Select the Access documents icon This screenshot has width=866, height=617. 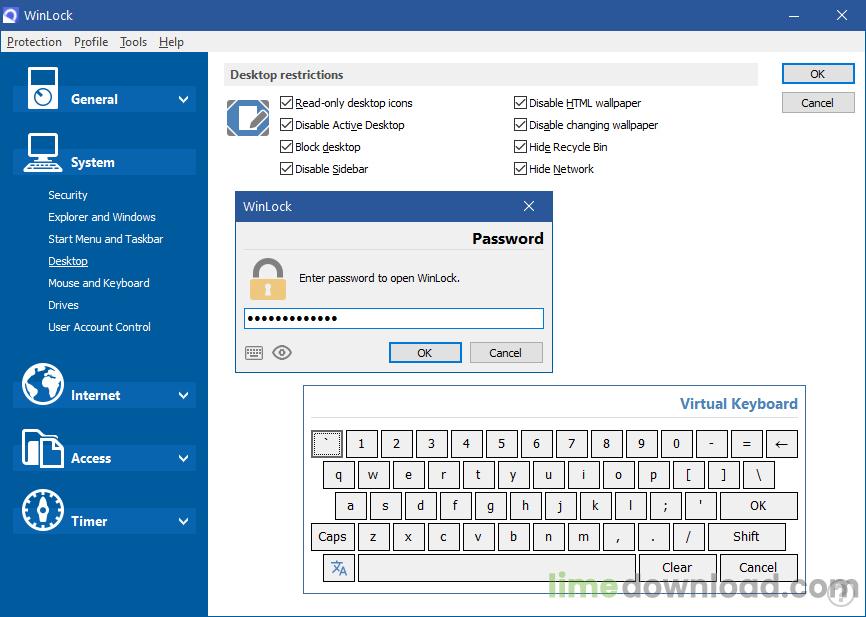[43, 449]
